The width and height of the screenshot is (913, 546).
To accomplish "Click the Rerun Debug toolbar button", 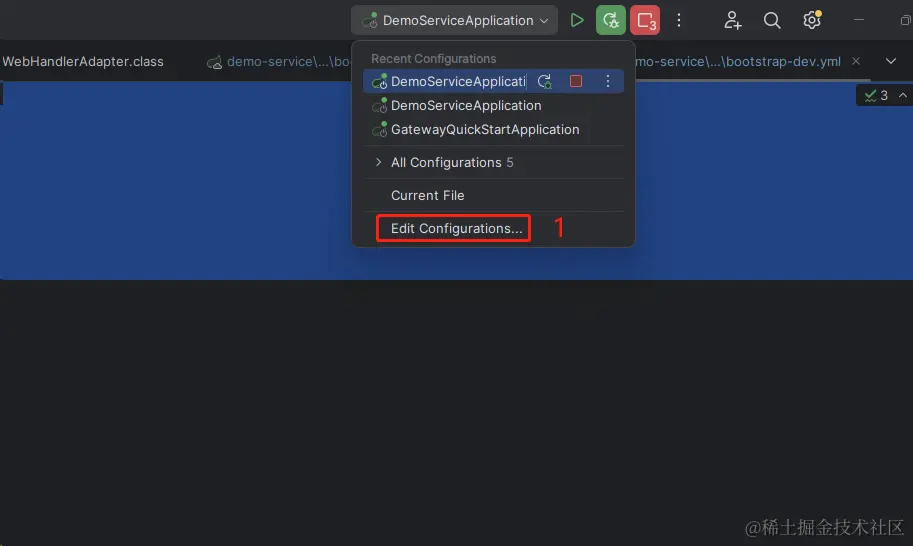I will click(610, 20).
